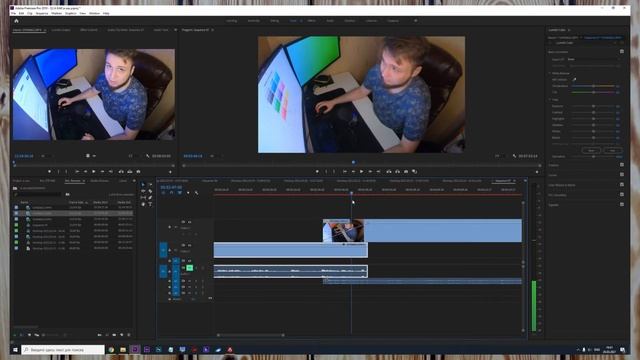Collapse the Tone section

click(549, 99)
